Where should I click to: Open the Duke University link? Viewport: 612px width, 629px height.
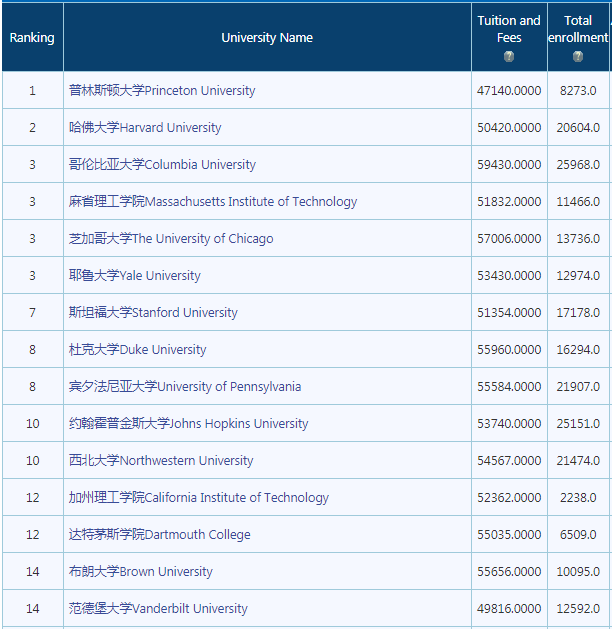point(137,349)
